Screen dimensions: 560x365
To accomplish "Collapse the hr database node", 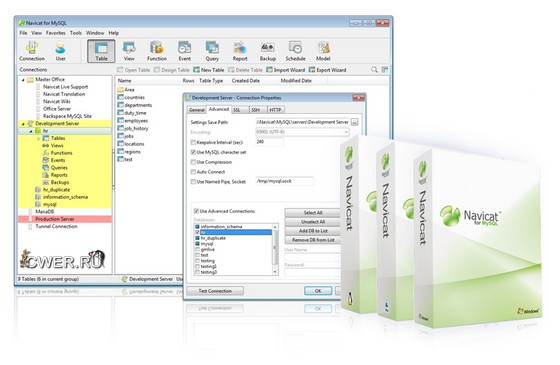I will [x=31, y=131].
